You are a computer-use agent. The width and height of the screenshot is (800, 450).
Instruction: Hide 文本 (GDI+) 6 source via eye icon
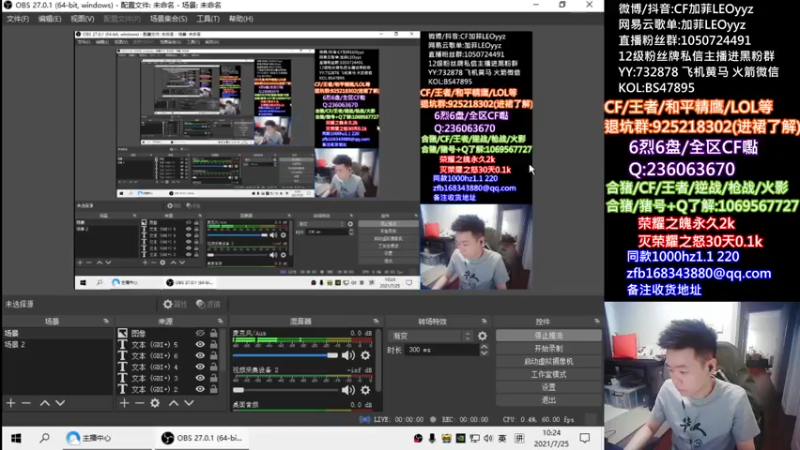[x=200, y=356]
